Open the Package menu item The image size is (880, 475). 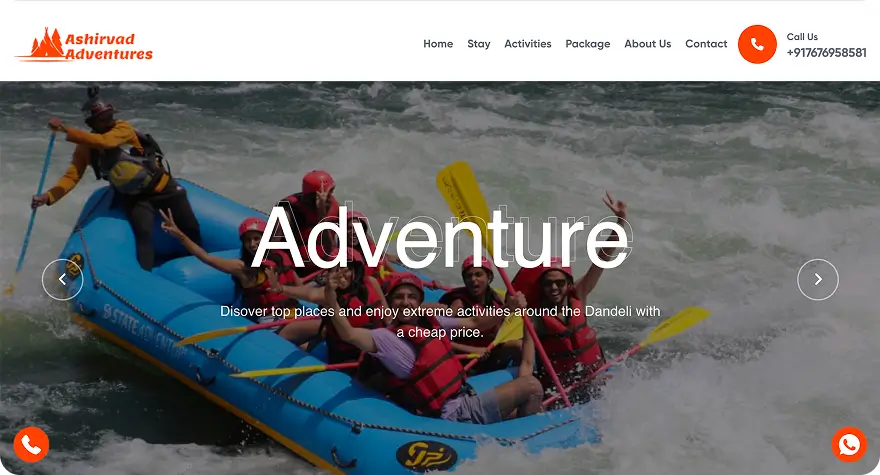coord(588,44)
